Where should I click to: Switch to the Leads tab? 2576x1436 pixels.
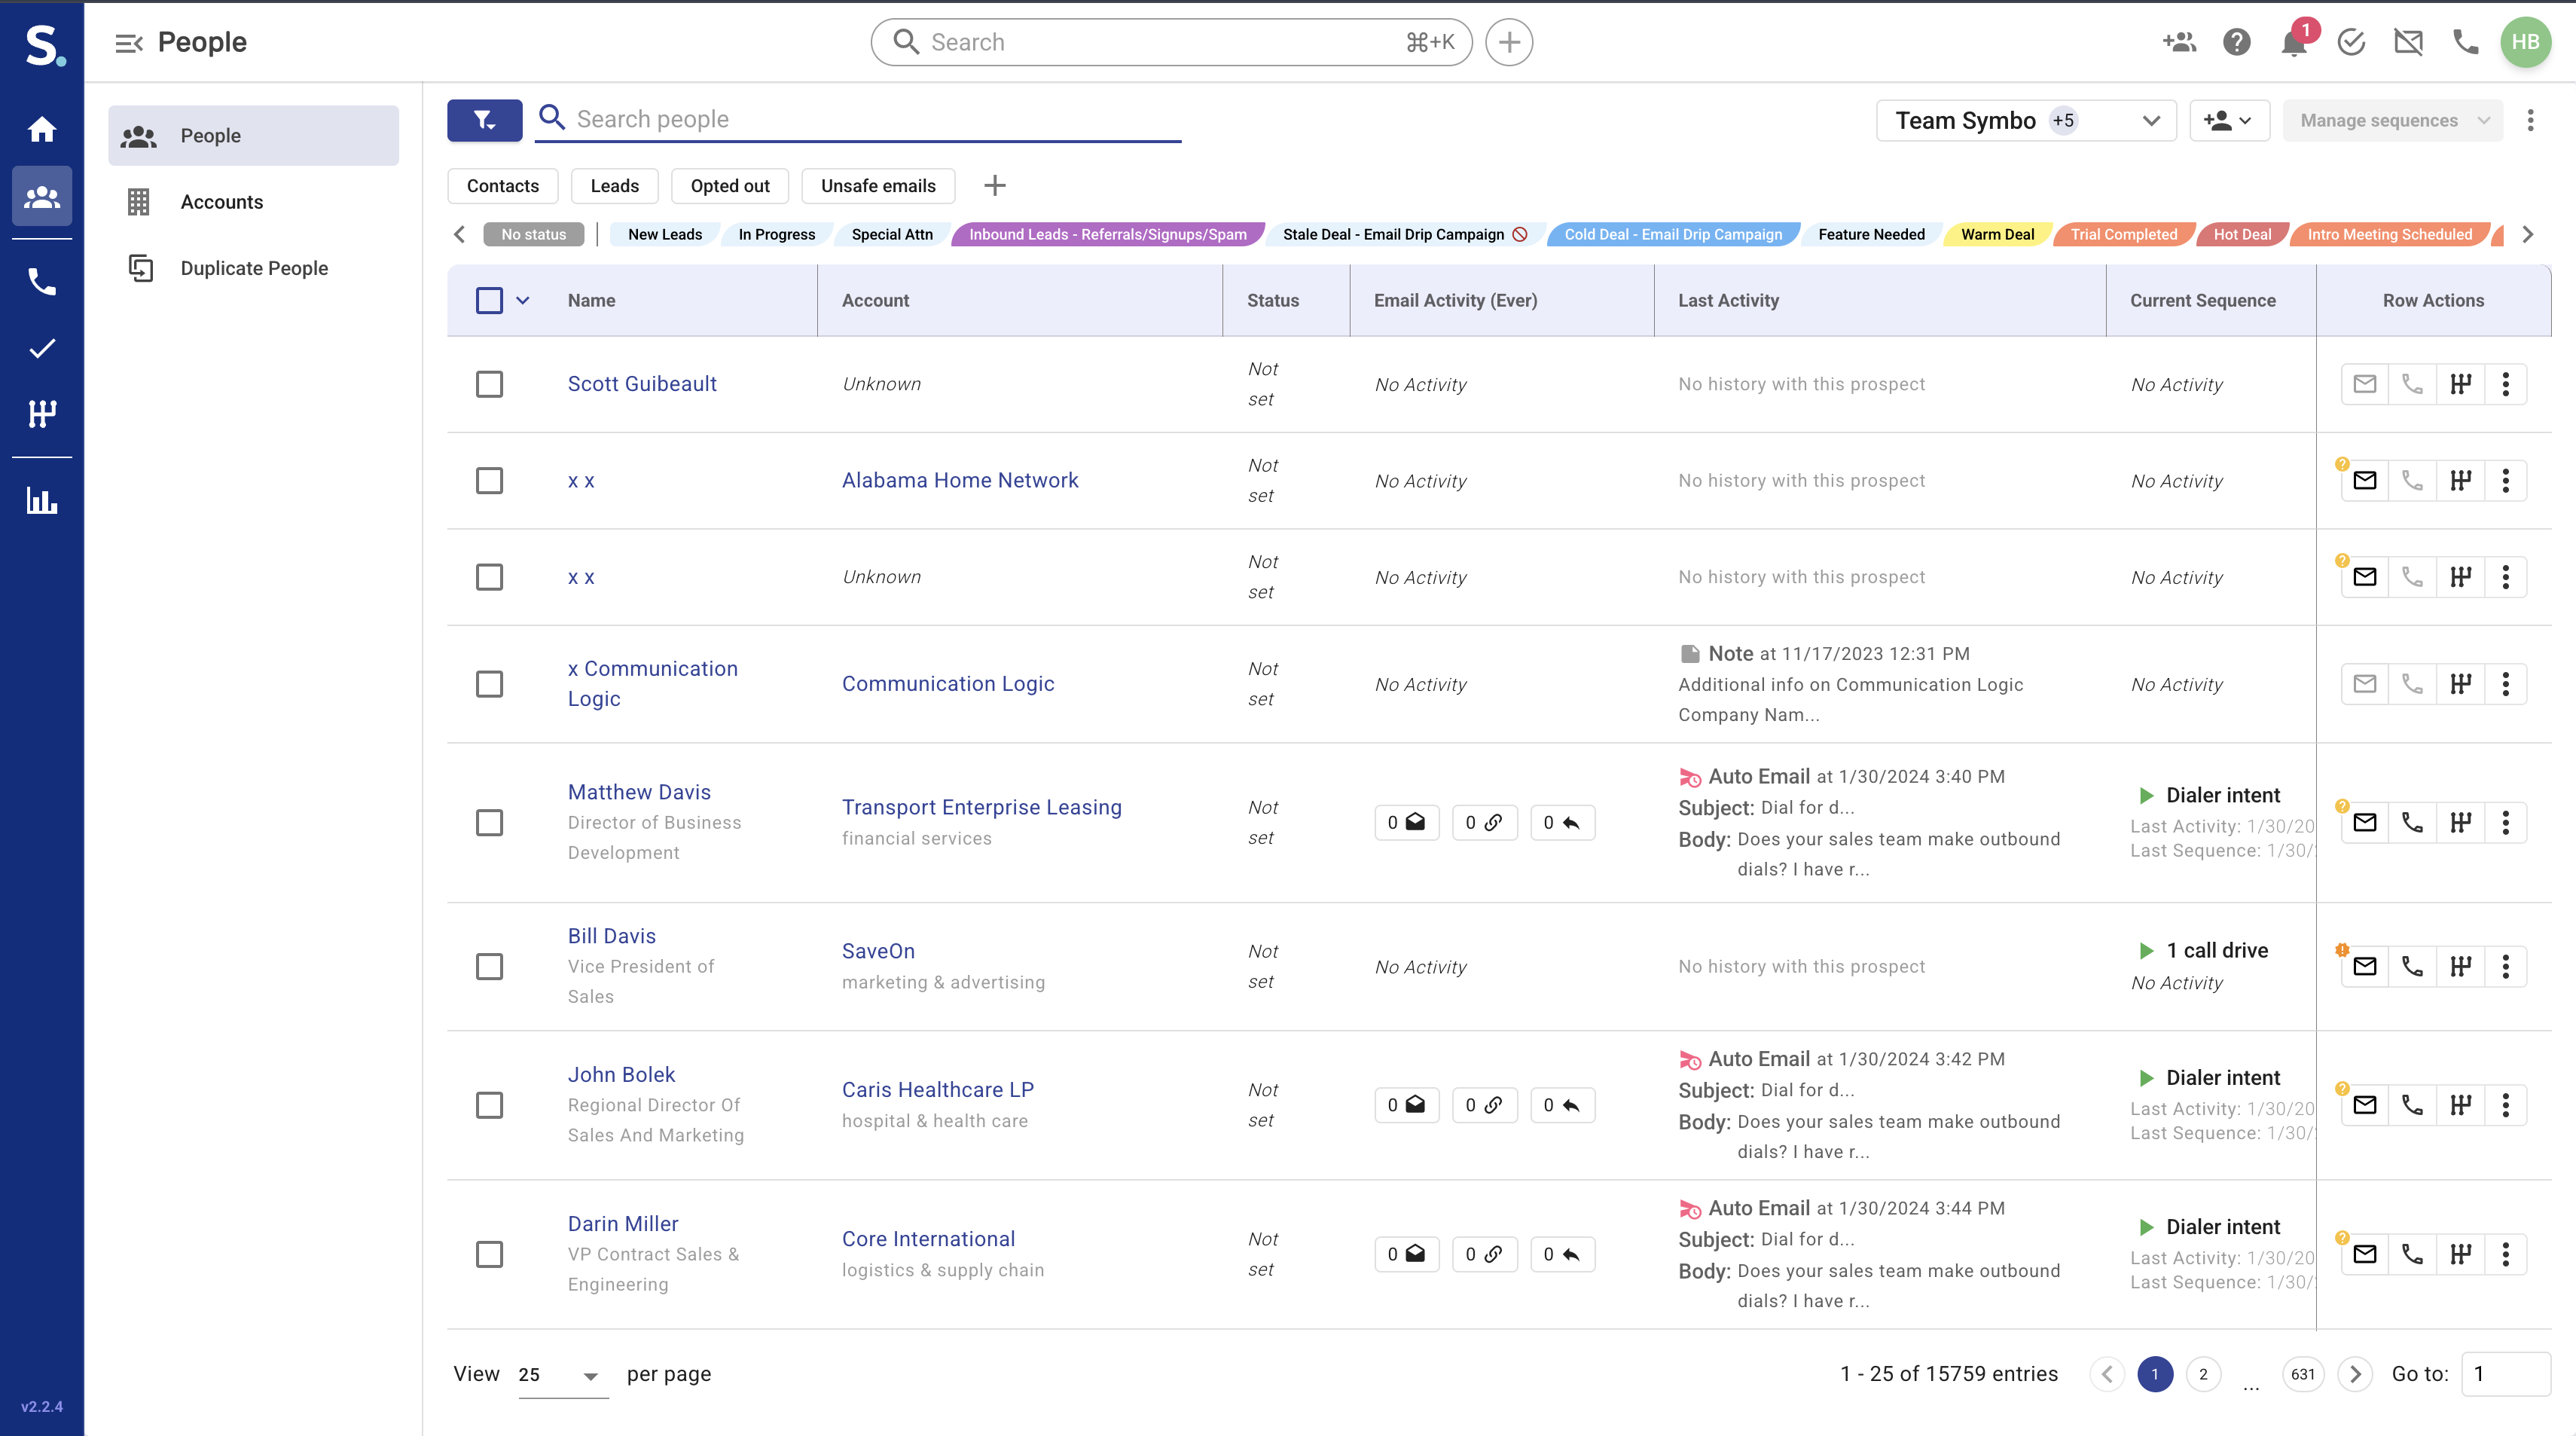click(x=614, y=186)
